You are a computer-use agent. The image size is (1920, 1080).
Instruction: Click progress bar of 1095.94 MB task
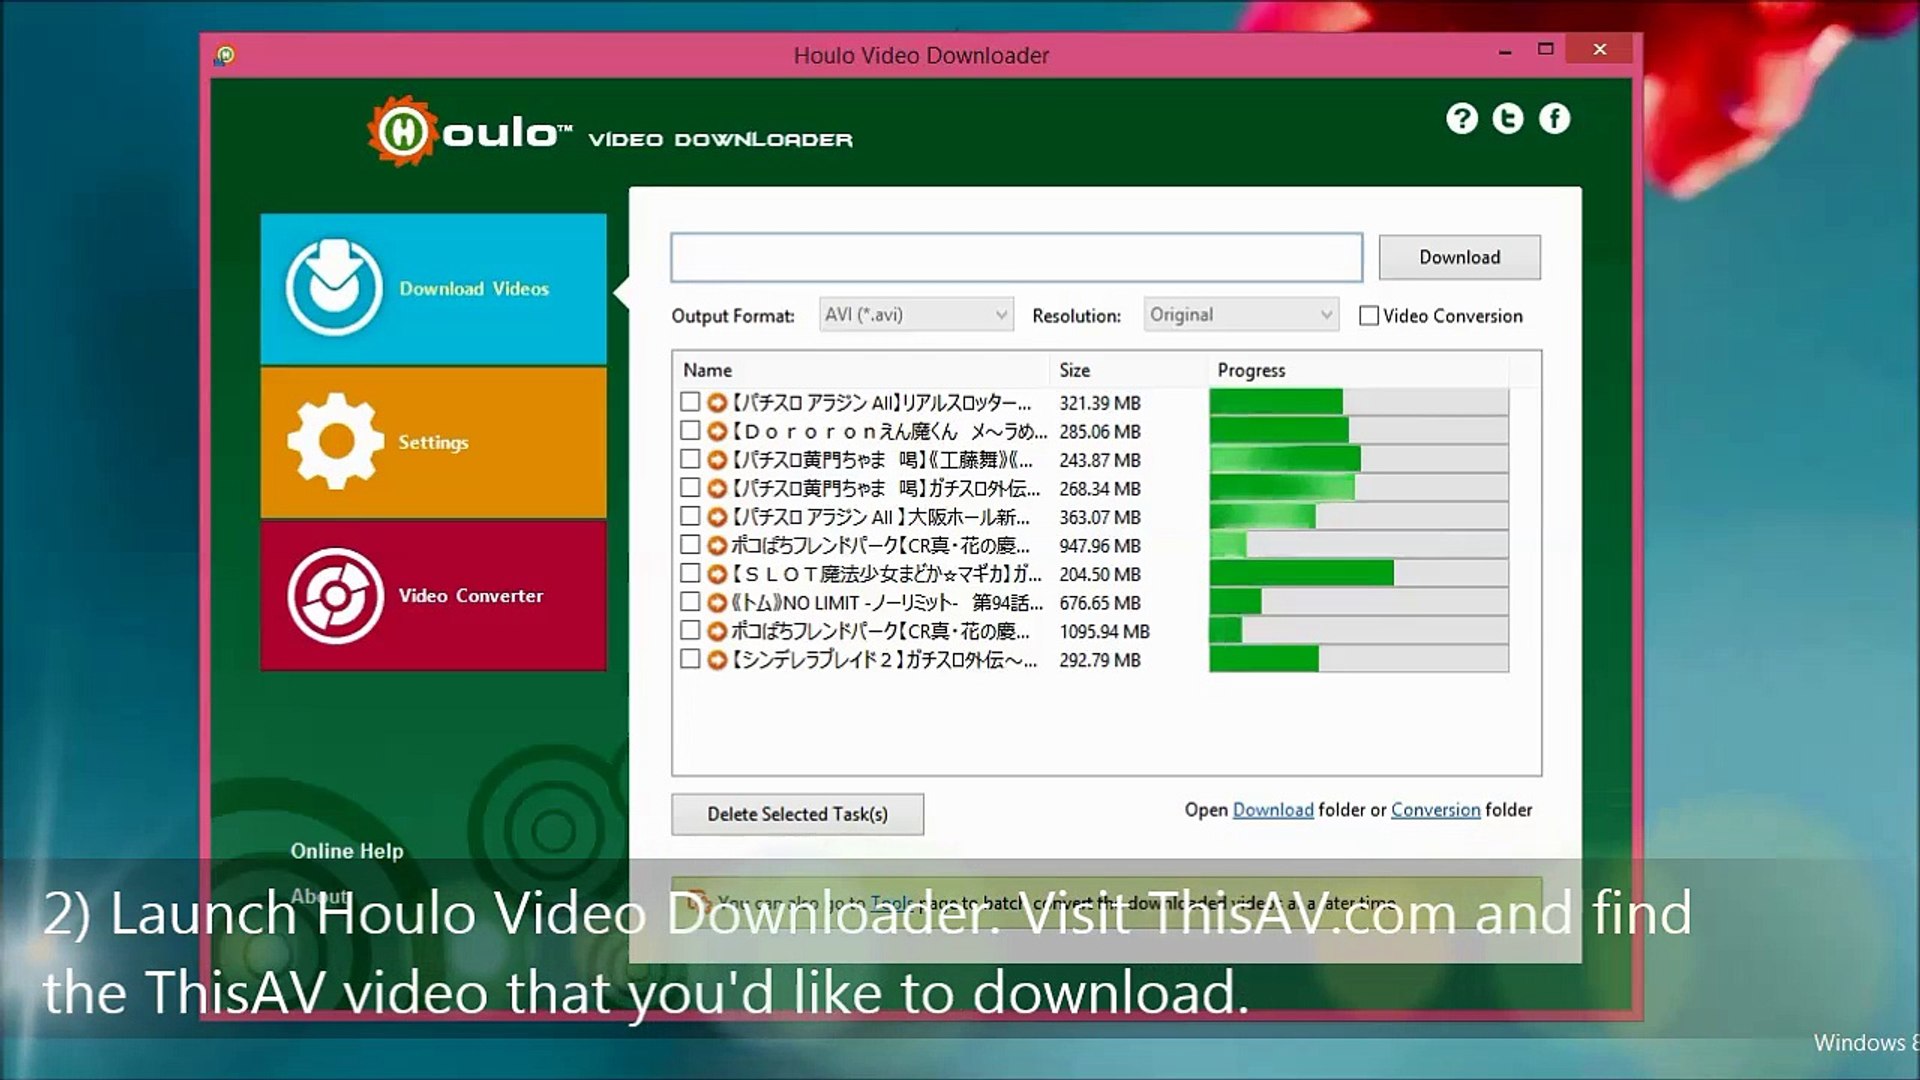(x=1358, y=631)
